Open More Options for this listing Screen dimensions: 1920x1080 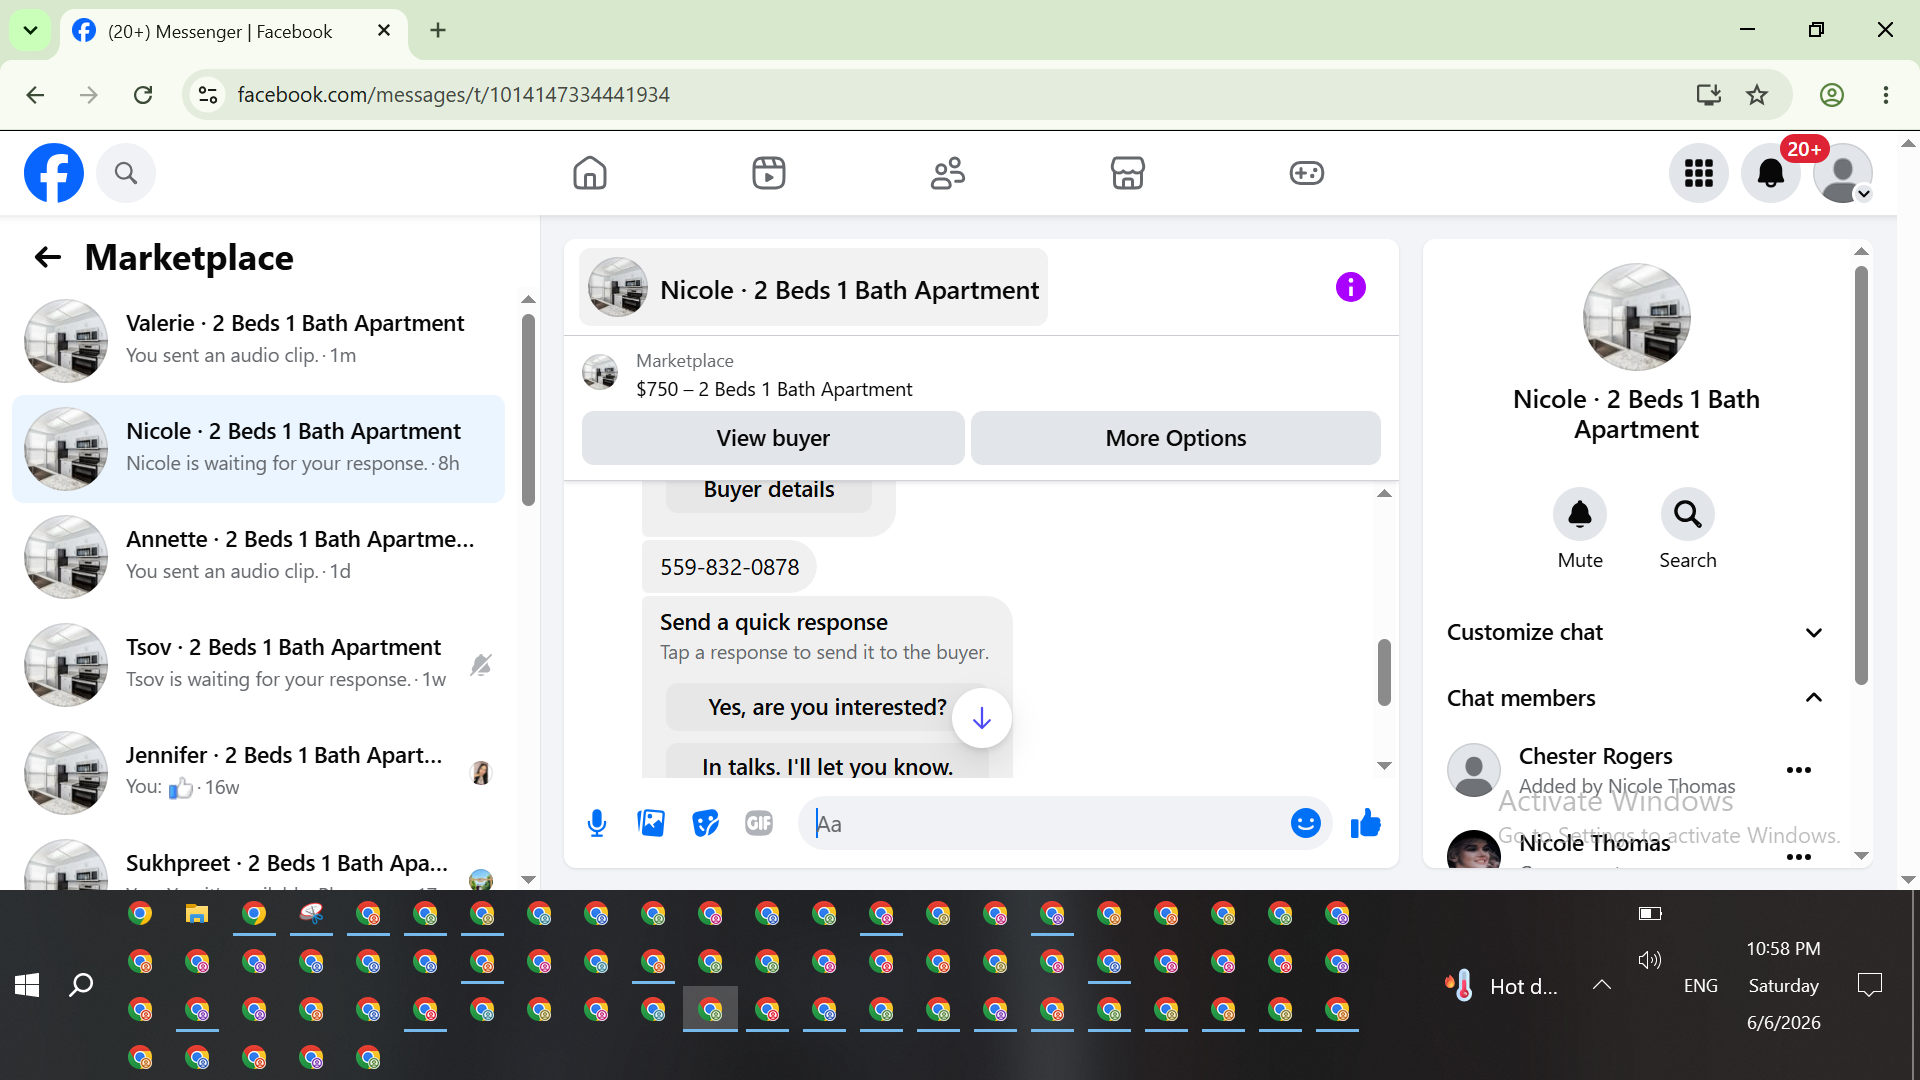click(1176, 438)
